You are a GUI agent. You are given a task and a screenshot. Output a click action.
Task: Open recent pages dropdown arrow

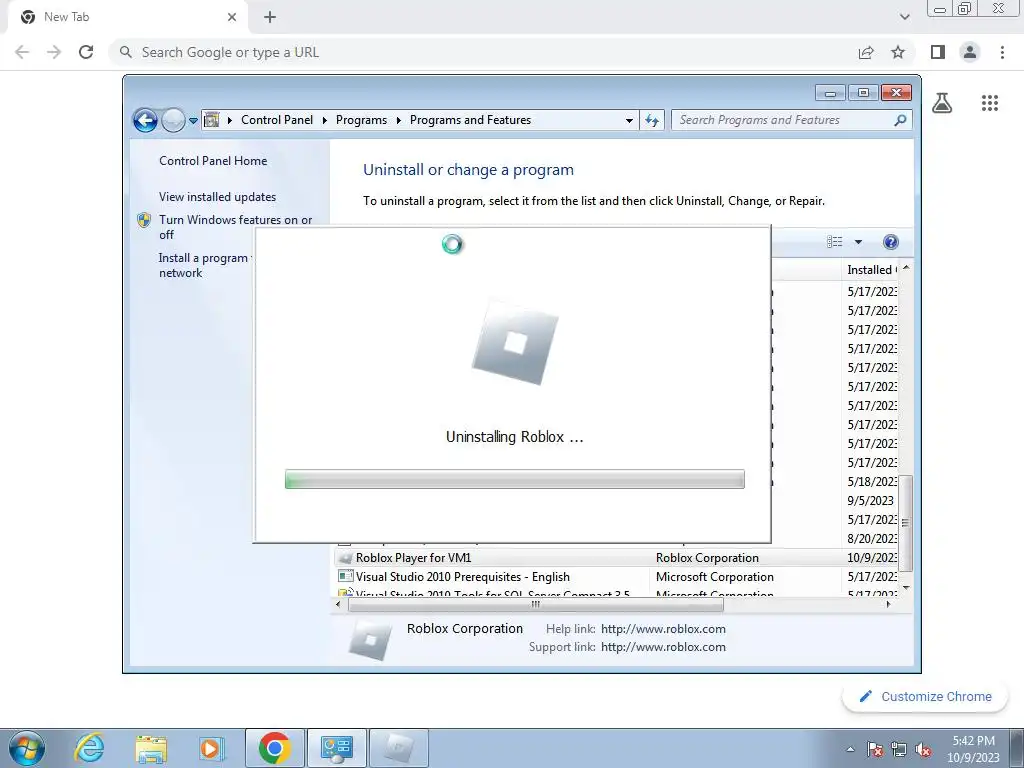[x=193, y=121]
